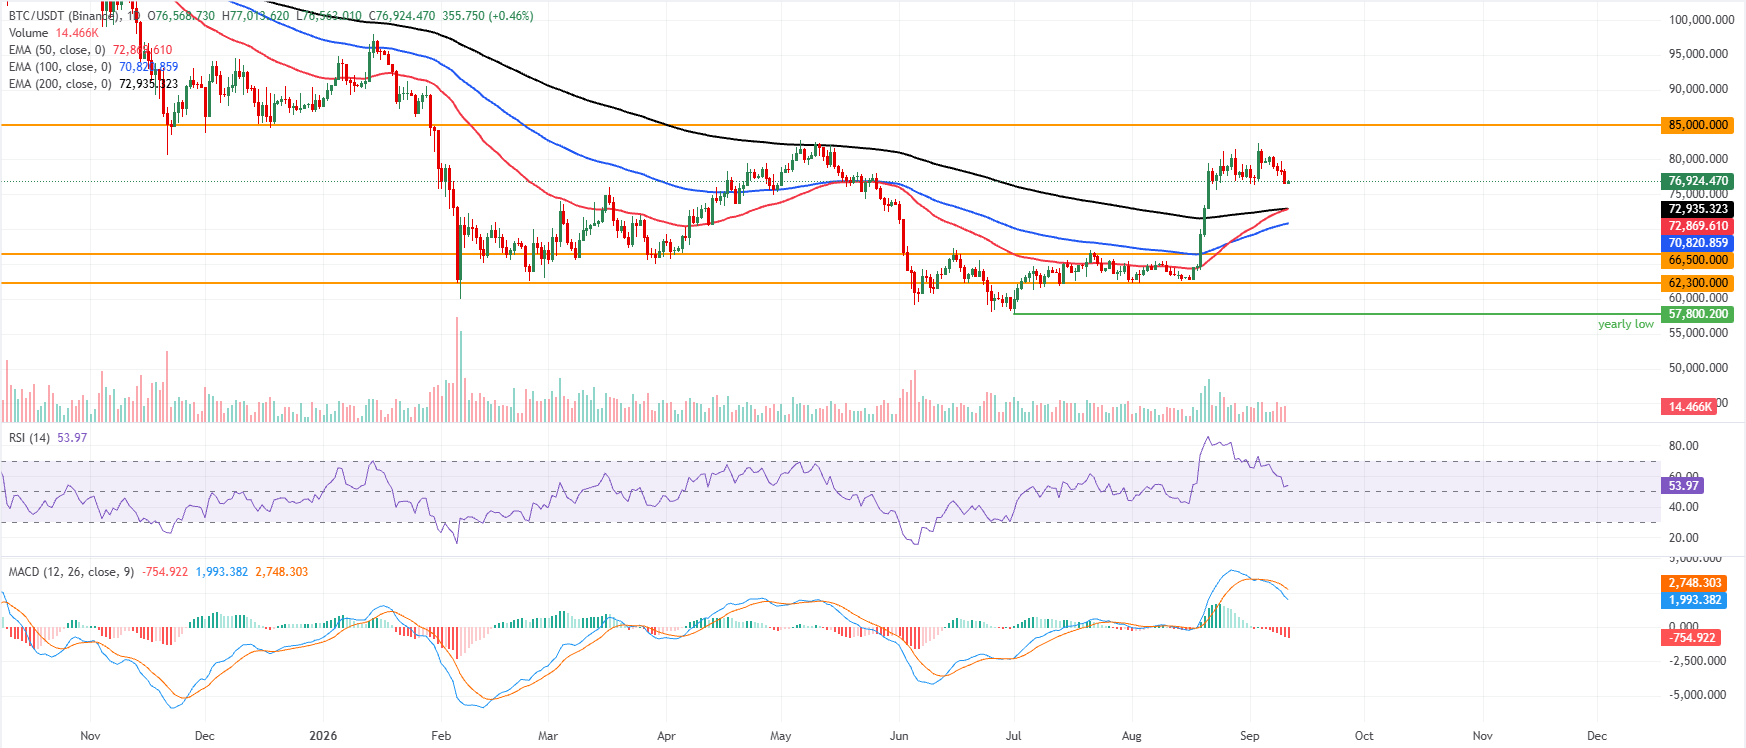This screenshot has width=1746, height=748.
Task: Click the -5,000.000 MACD scale value
Action: point(1698,695)
